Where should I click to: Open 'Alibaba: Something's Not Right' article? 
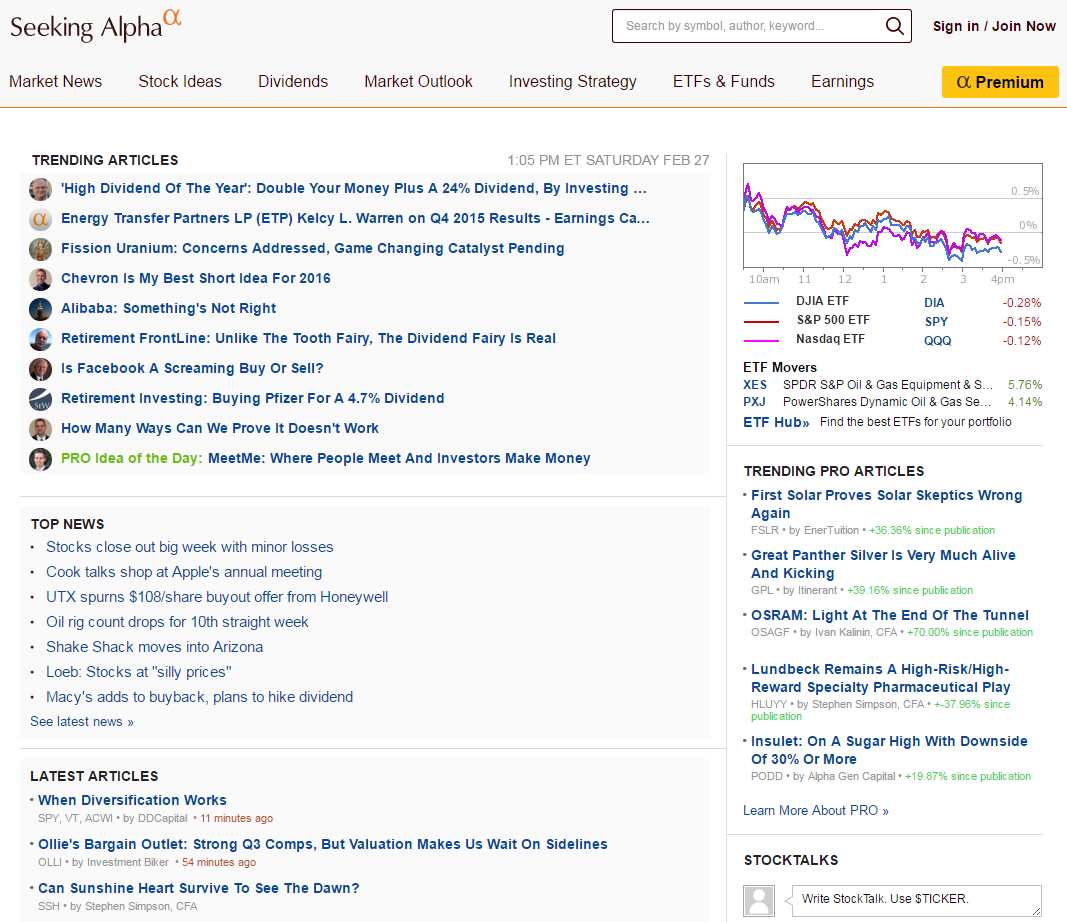point(169,308)
